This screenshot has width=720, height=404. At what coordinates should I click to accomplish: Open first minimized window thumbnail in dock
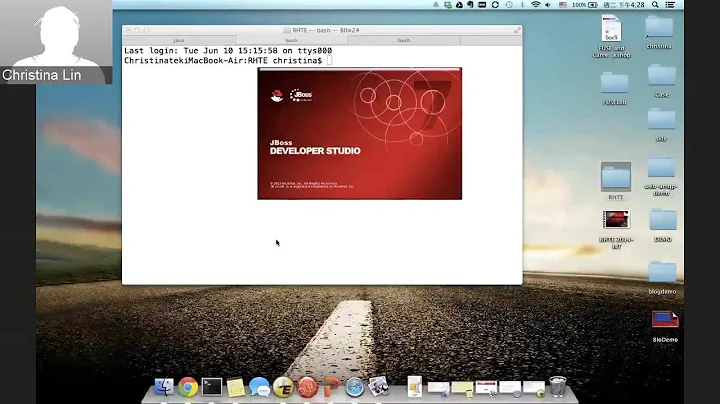[x=439, y=389]
